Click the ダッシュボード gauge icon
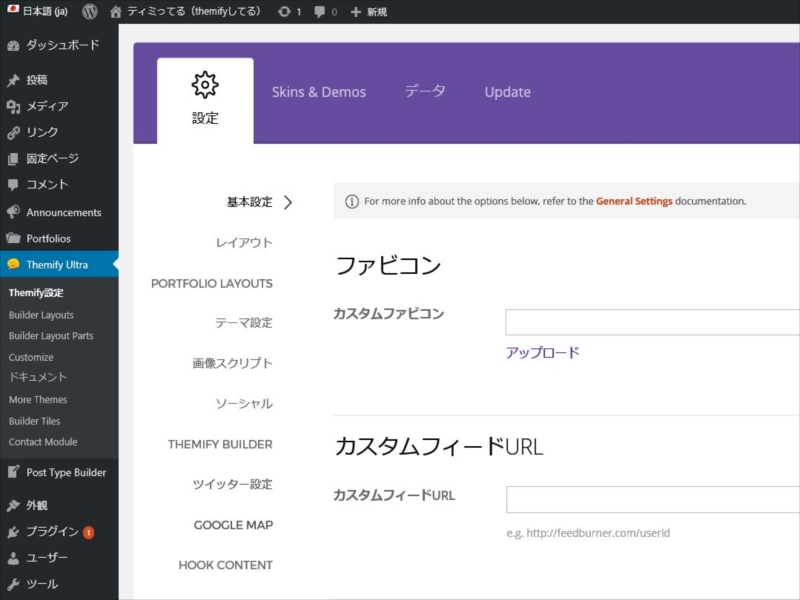Screen dimensions: 800x600 coord(13,45)
